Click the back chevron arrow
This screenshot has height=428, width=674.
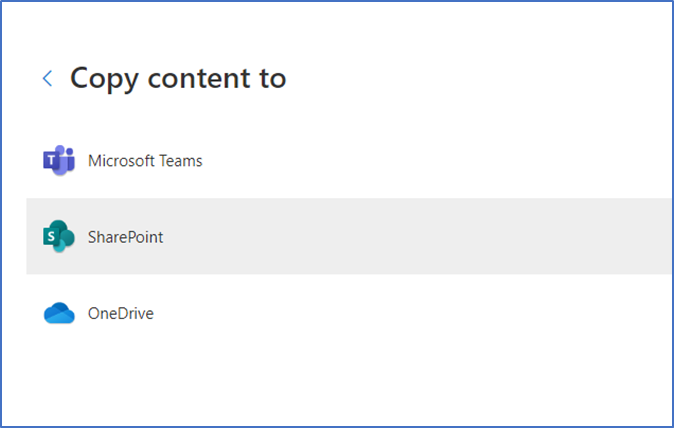click(x=48, y=79)
